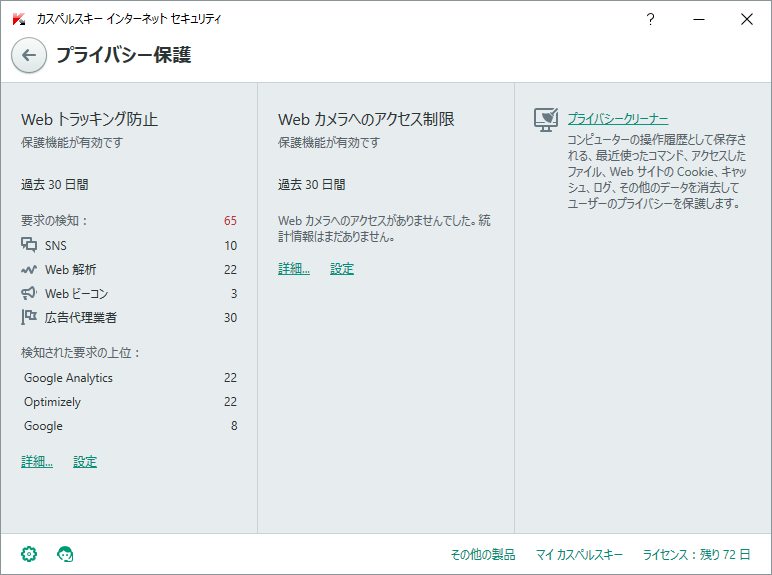Click the Web 解析 label
The height and width of the screenshot is (575, 772).
click(70, 269)
